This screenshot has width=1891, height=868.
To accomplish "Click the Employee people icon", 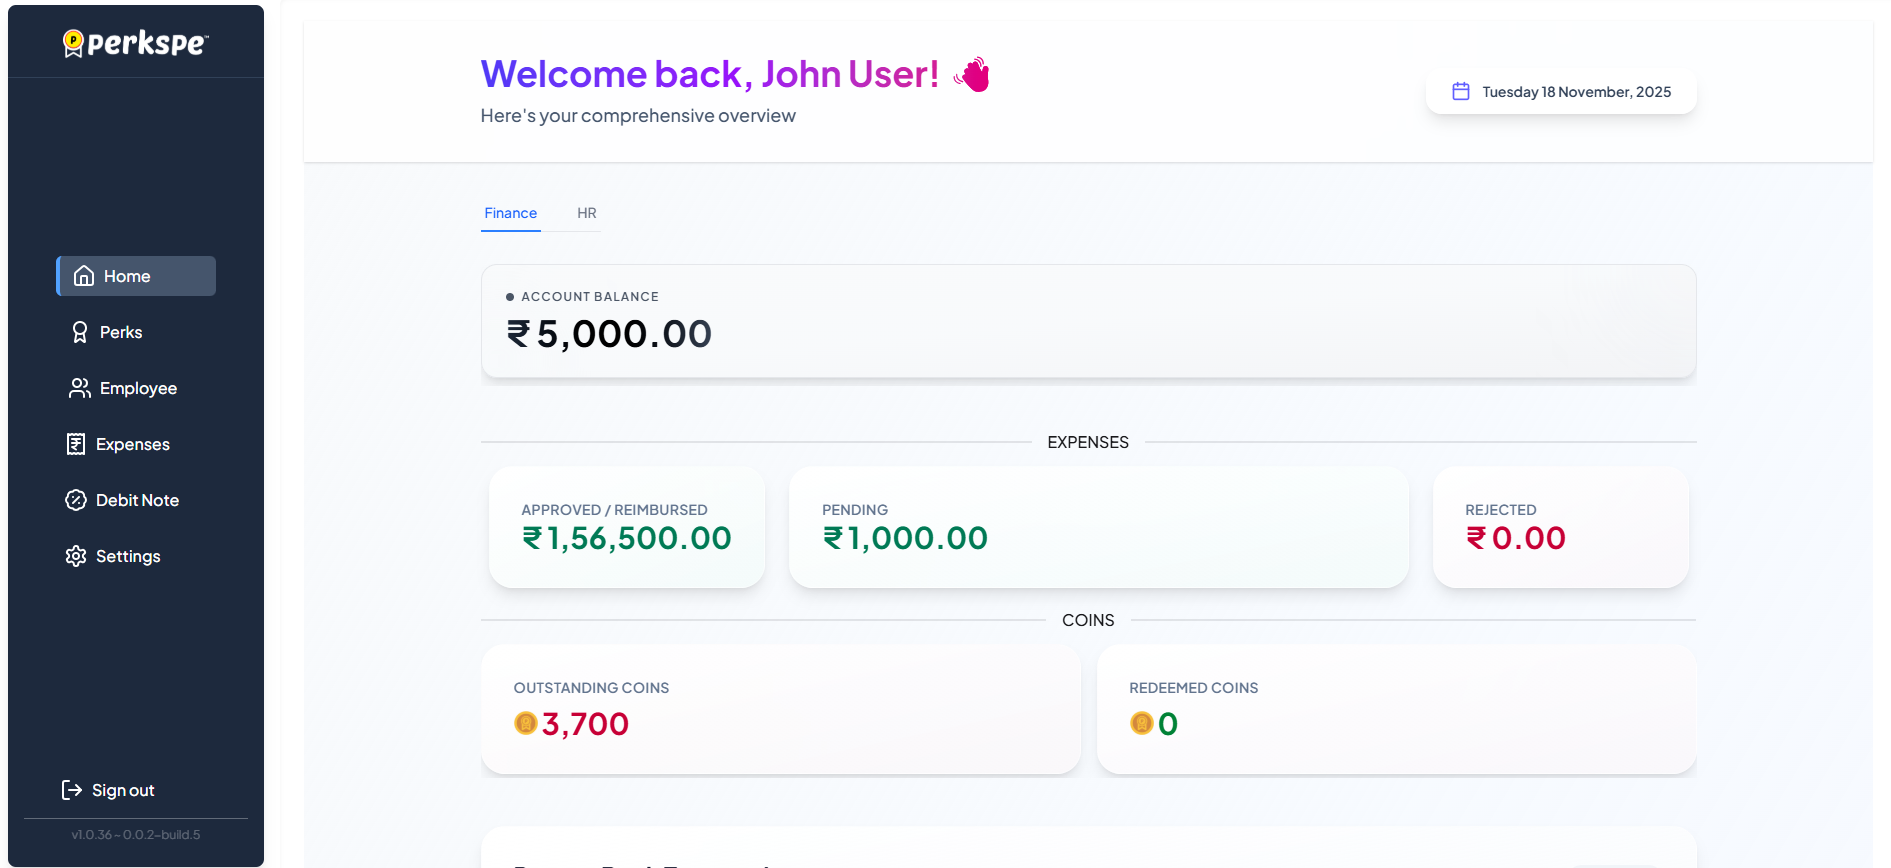I will tap(79, 388).
